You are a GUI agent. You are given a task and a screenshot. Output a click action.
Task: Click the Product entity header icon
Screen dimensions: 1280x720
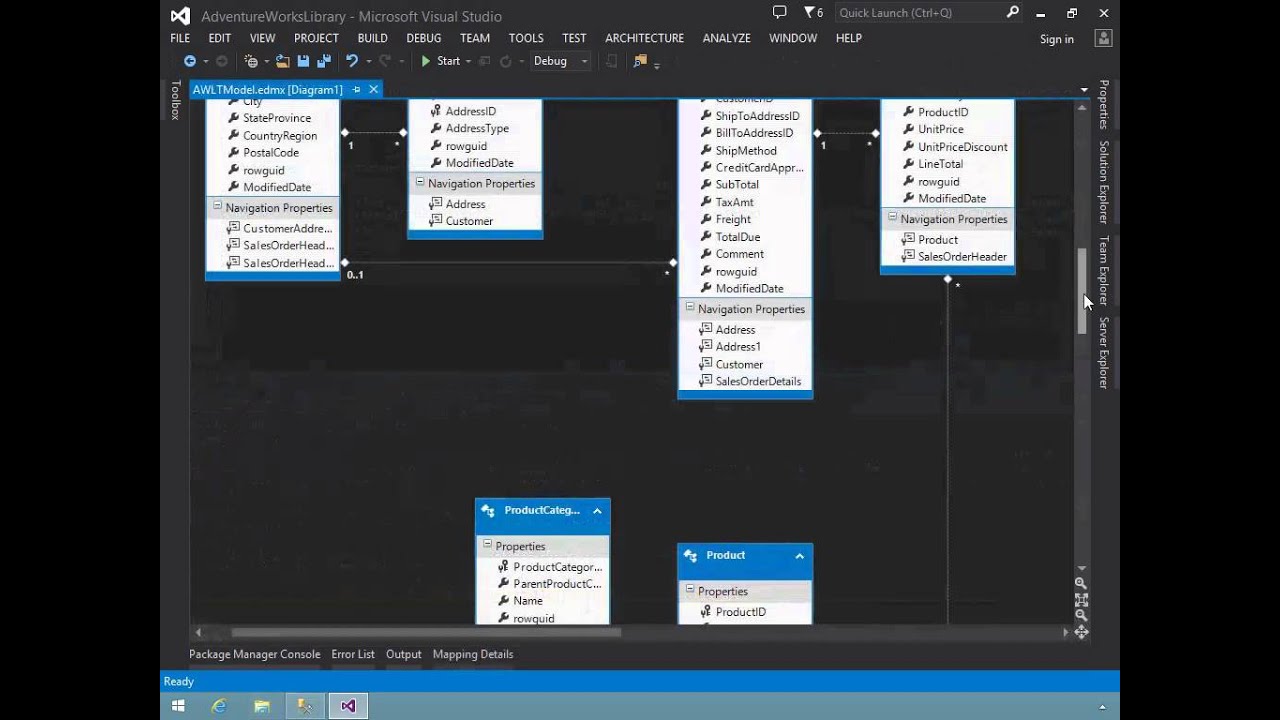(690, 555)
